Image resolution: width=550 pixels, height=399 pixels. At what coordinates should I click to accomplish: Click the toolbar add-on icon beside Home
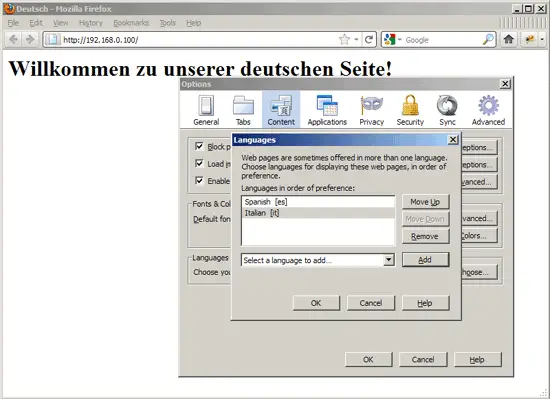[x=530, y=39]
